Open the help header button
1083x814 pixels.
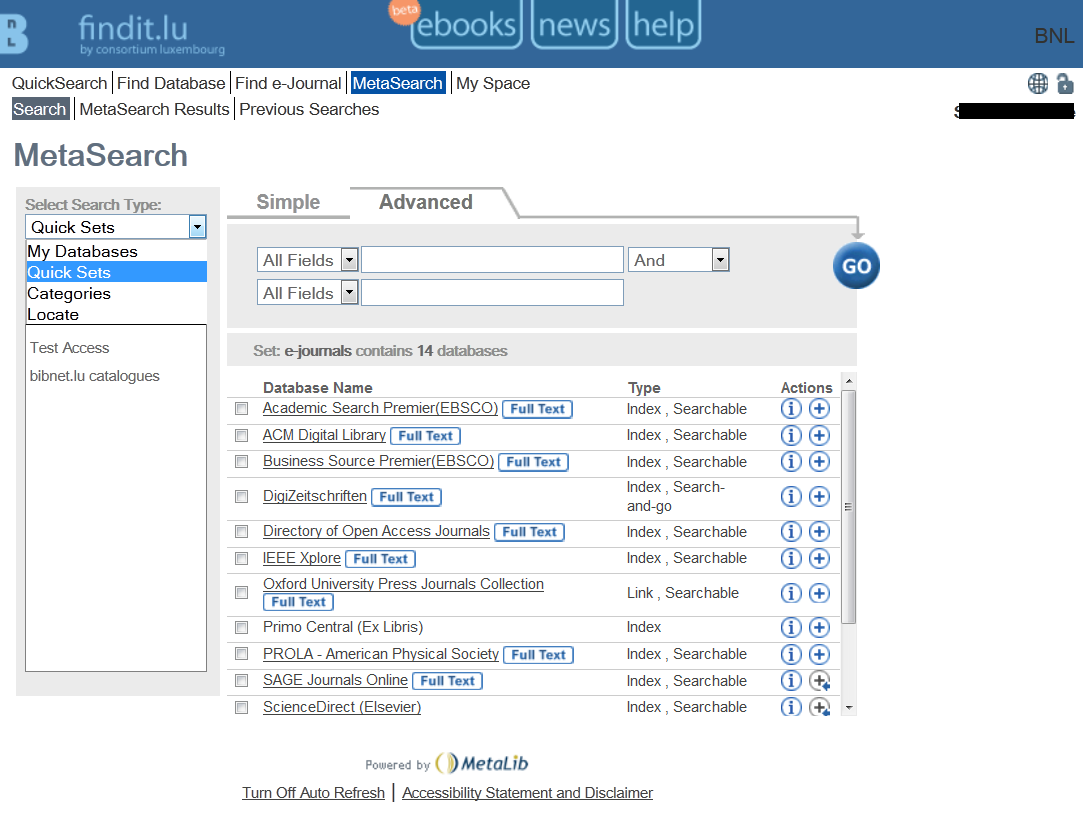click(664, 25)
